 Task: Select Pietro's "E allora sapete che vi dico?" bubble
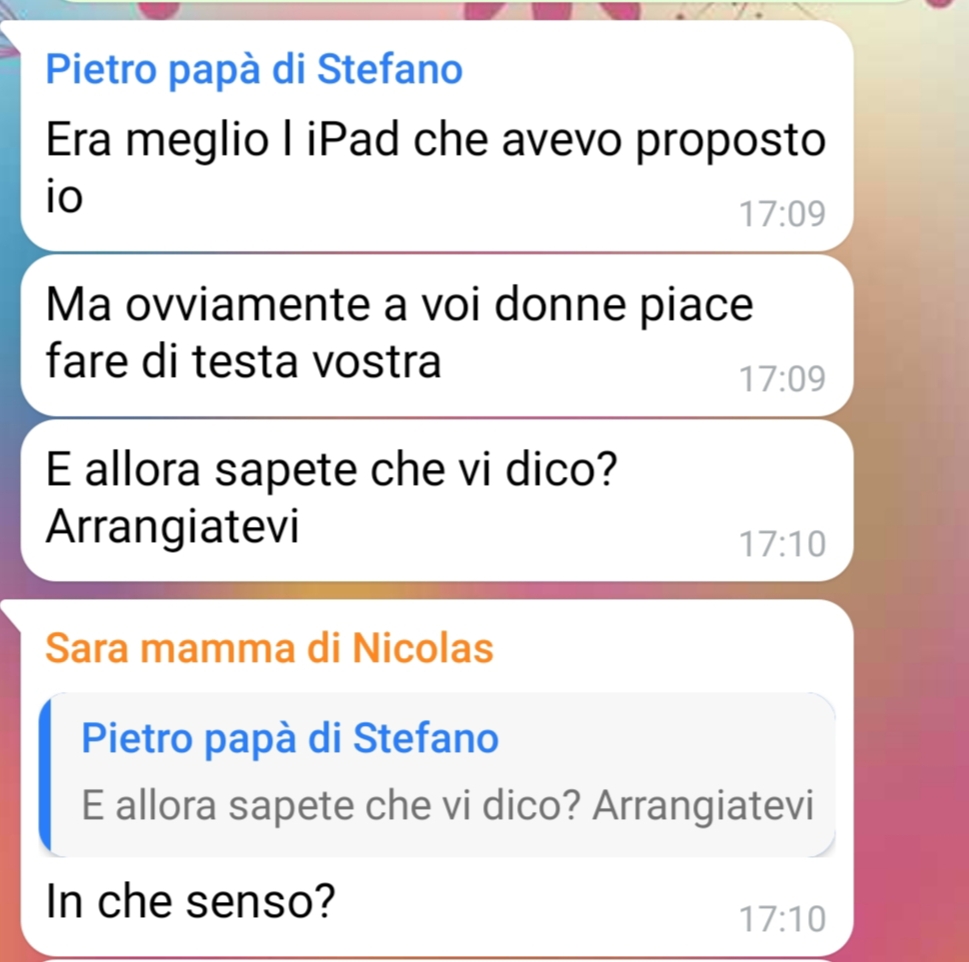[x=436, y=500]
